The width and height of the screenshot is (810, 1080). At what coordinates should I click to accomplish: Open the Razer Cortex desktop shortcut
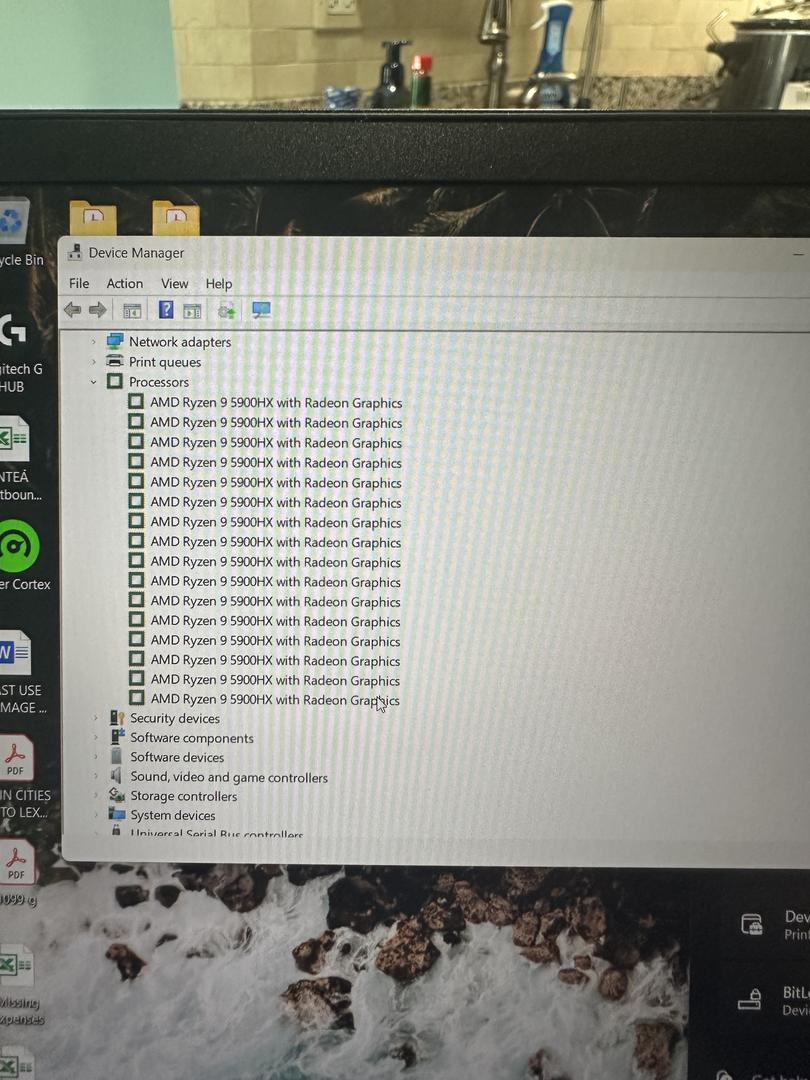point(18,548)
